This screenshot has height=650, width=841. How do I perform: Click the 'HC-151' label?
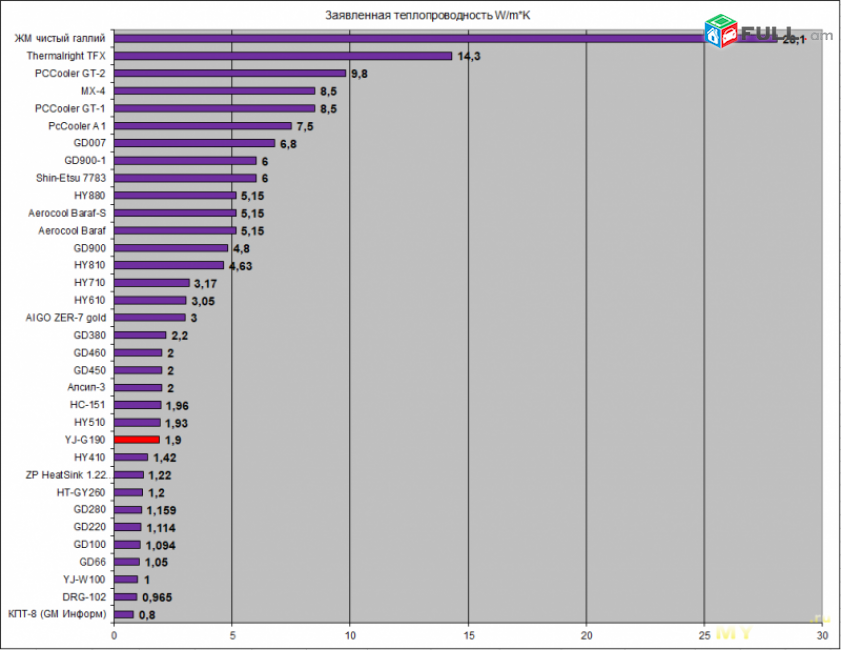(x=87, y=405)
